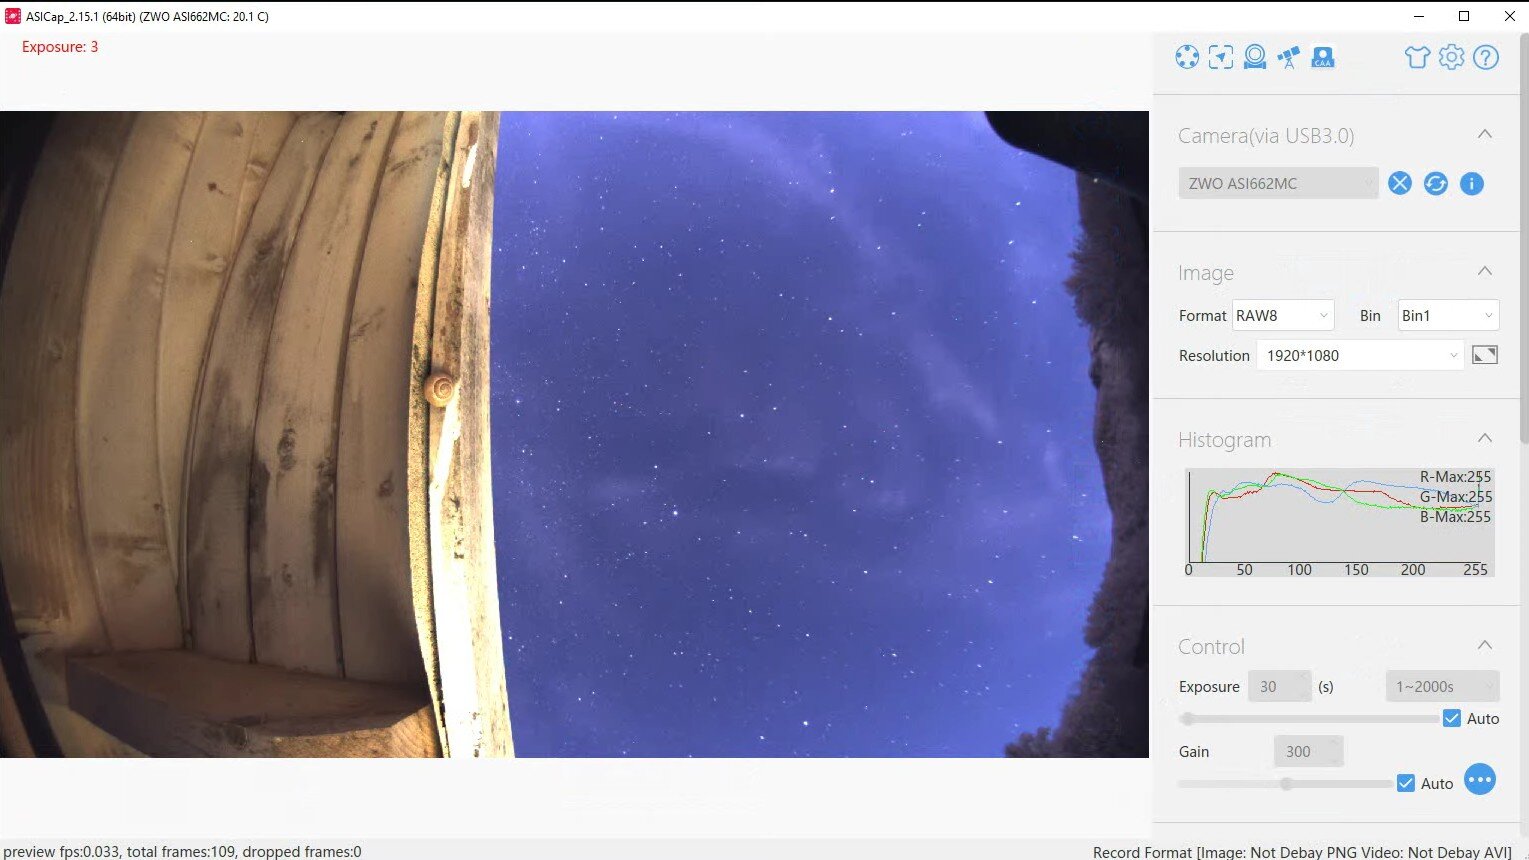
Task: Show camera info with the i icon
Action: [x=1472, y=183]
